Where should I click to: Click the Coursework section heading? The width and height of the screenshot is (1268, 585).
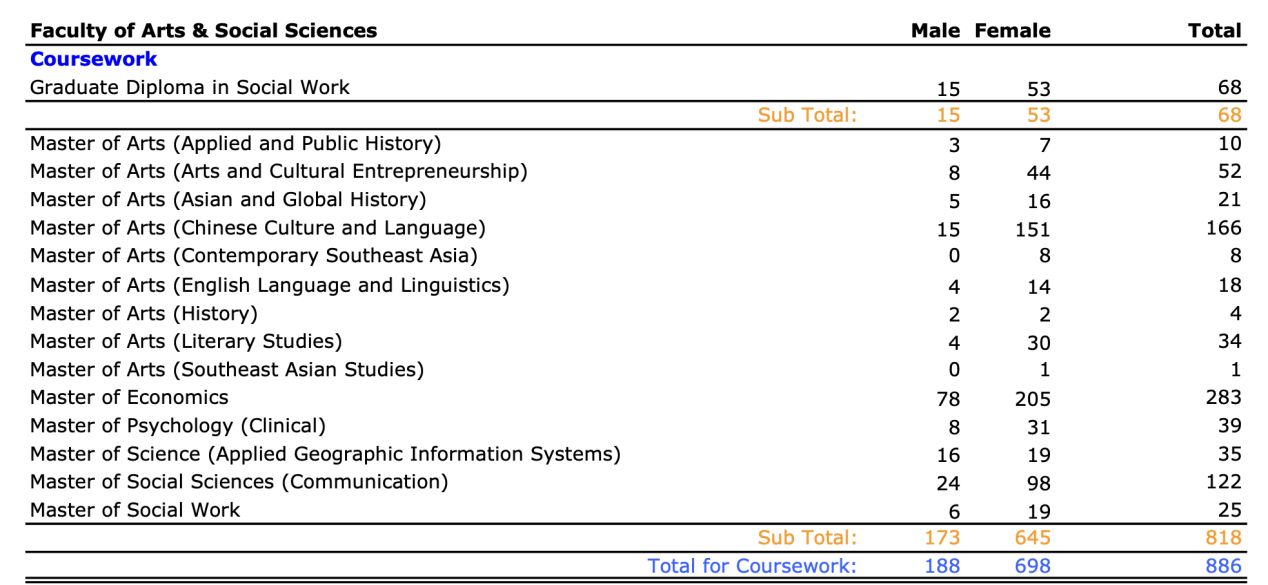tap(94, 59)
